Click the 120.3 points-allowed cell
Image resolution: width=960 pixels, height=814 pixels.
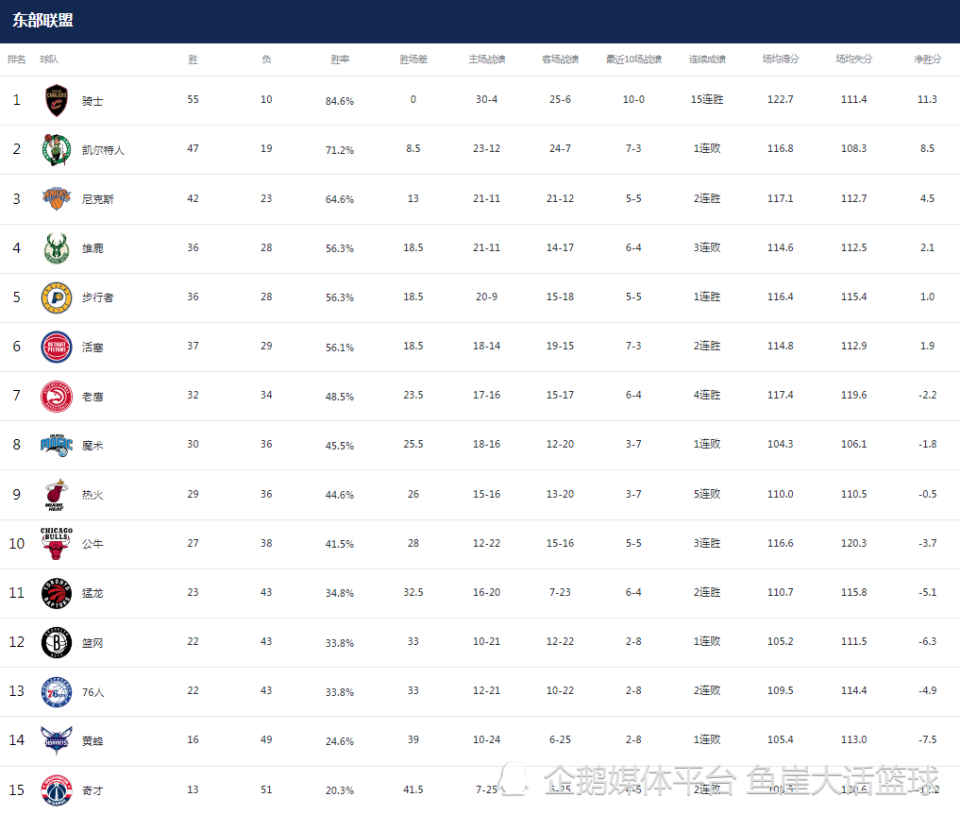(854, 543)
